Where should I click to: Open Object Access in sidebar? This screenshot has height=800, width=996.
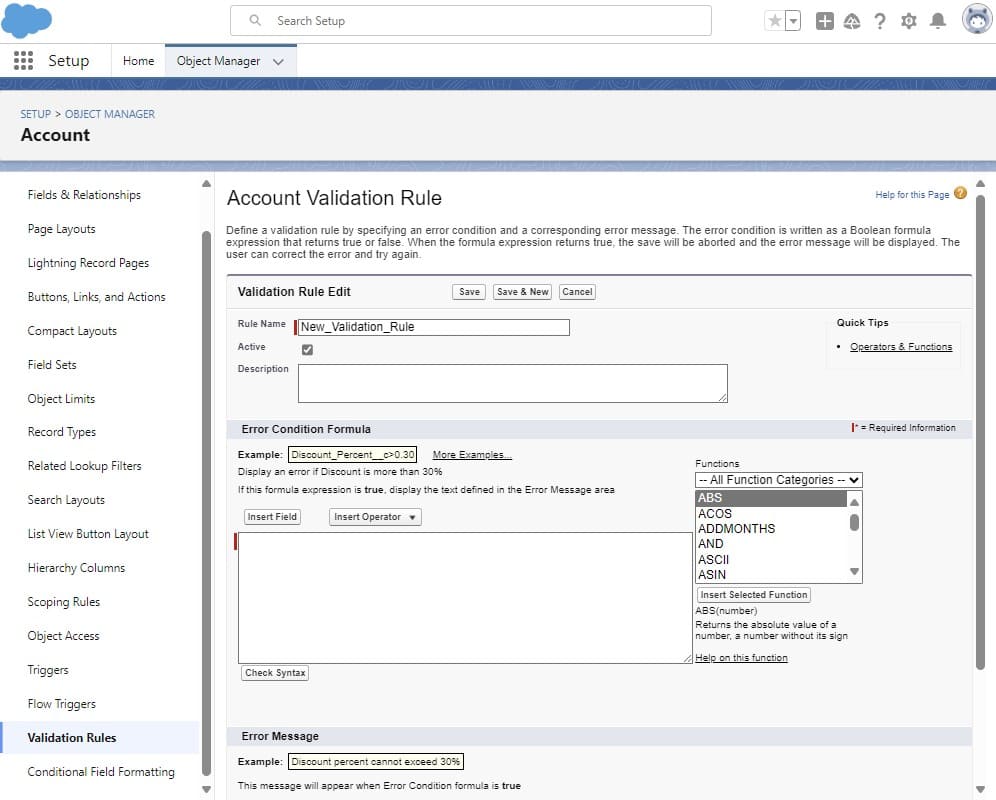(64, 636)
